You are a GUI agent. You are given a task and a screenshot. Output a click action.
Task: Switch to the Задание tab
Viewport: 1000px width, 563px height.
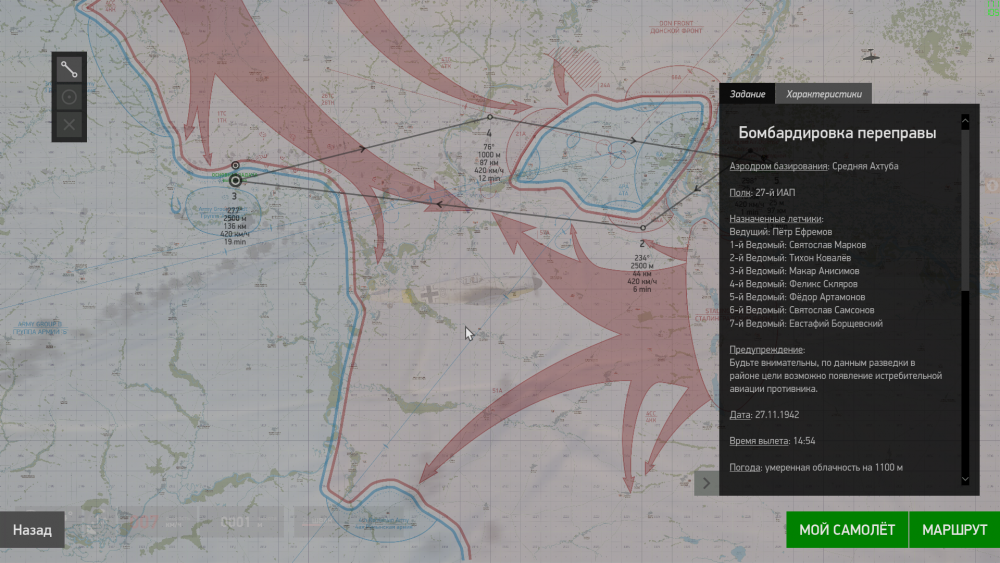[x=747, y=94]
